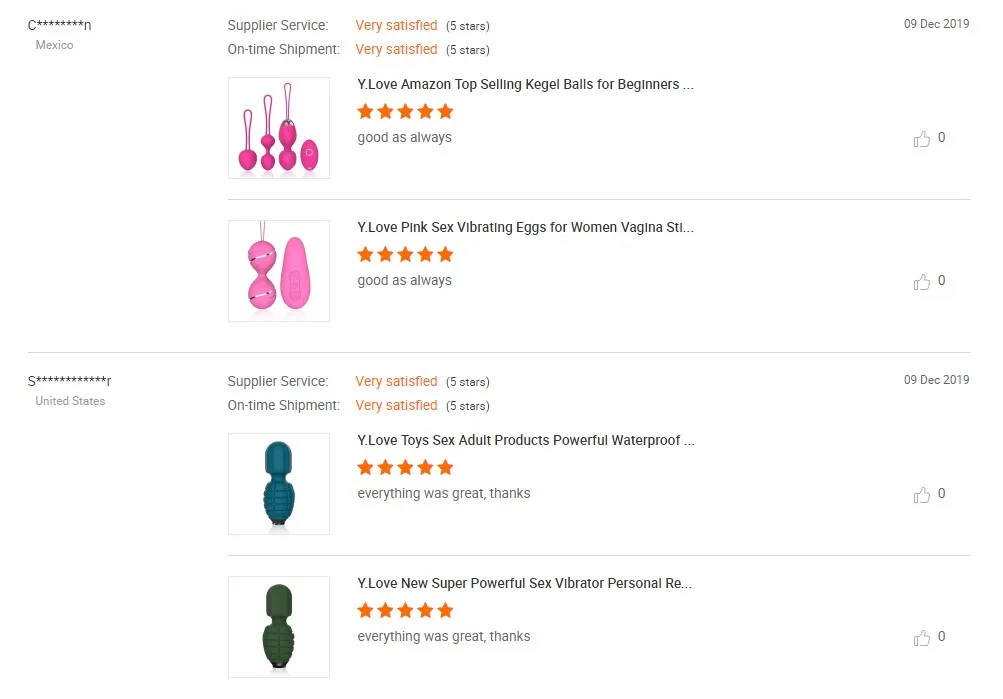
Task: Click the teal blue grenade-shaped product thumbnail
Action: coord(279,484)
